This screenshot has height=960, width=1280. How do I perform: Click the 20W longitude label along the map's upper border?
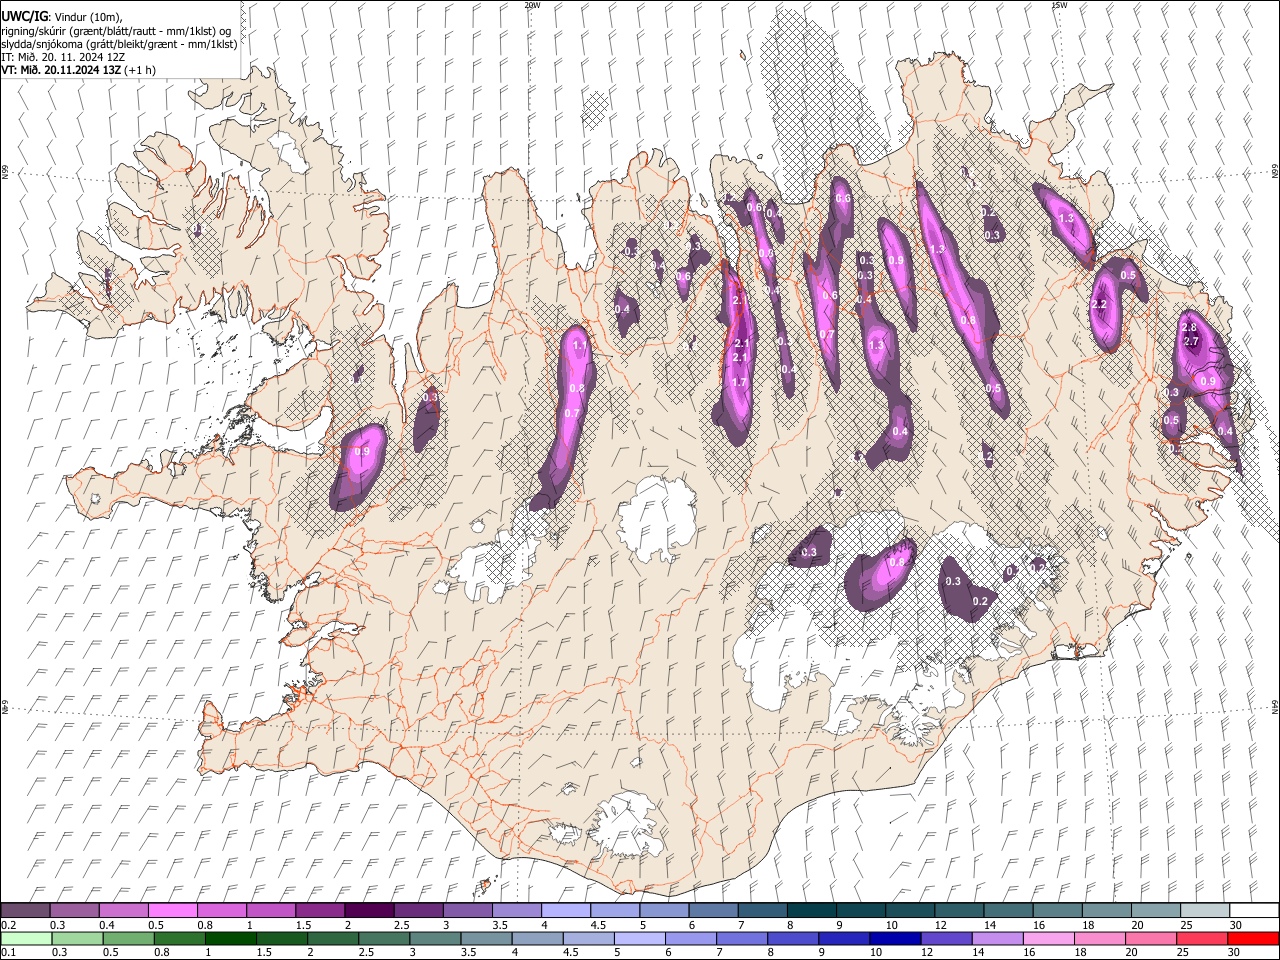coord(532,5)
